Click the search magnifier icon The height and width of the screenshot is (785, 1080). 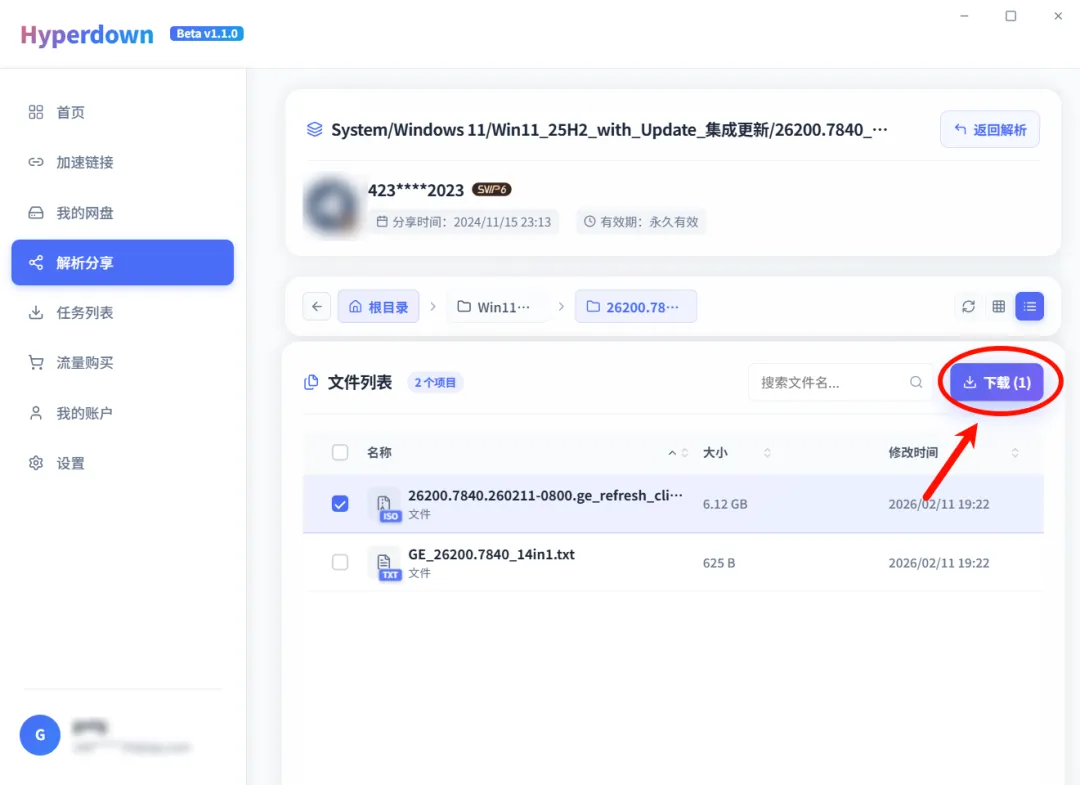point(916,382)
